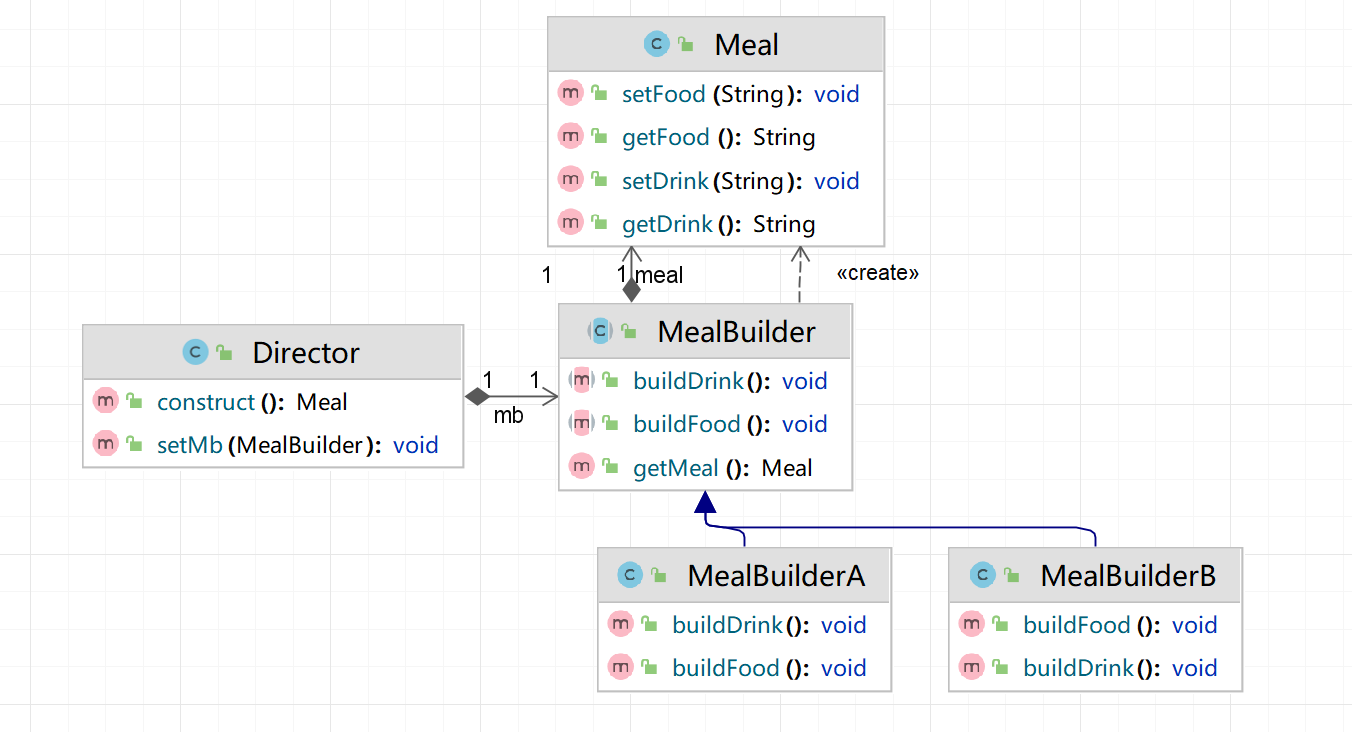Select the getFood() method in Meal
This screenshot has width=1352, height=732.
[x=718, y=137]
